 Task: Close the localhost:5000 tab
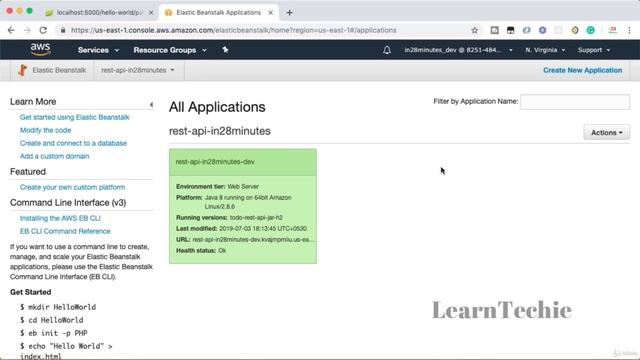(151, 13)
